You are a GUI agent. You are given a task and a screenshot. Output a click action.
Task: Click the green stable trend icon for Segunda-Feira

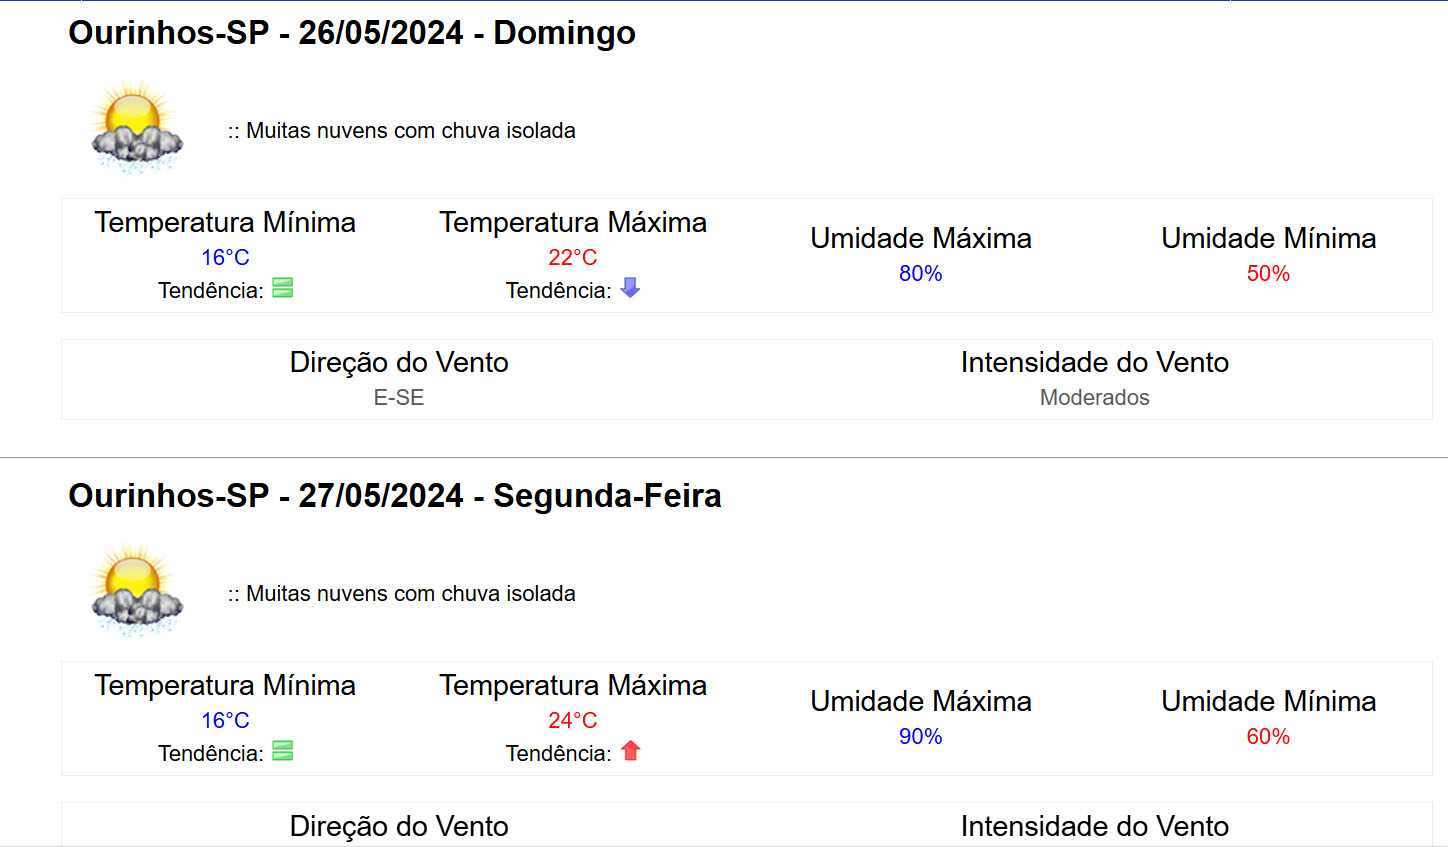(x=283, y=752)
